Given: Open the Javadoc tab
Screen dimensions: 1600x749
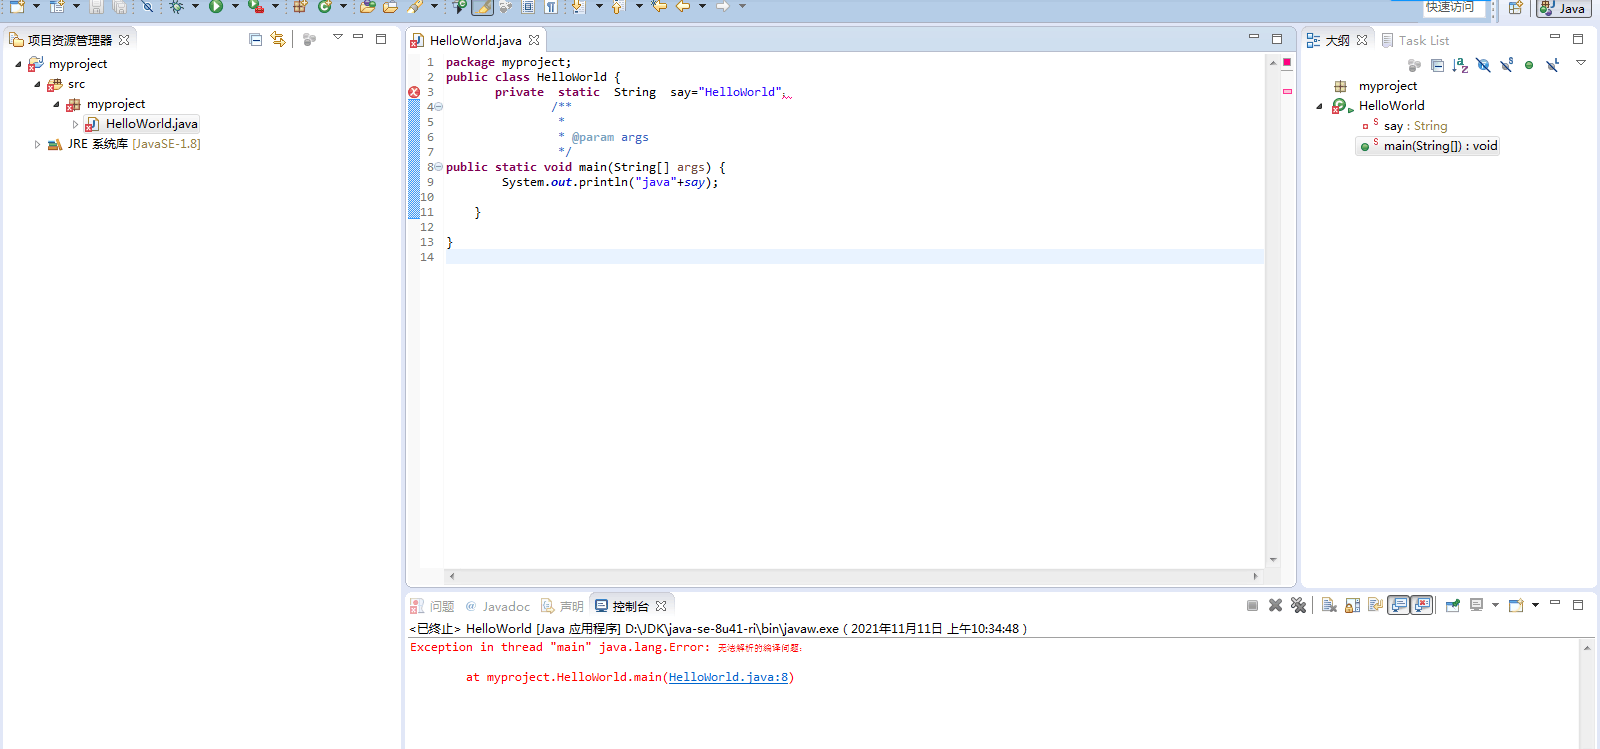Looking at the screenshot, I should pyautogui.click(x=497, y=606).
